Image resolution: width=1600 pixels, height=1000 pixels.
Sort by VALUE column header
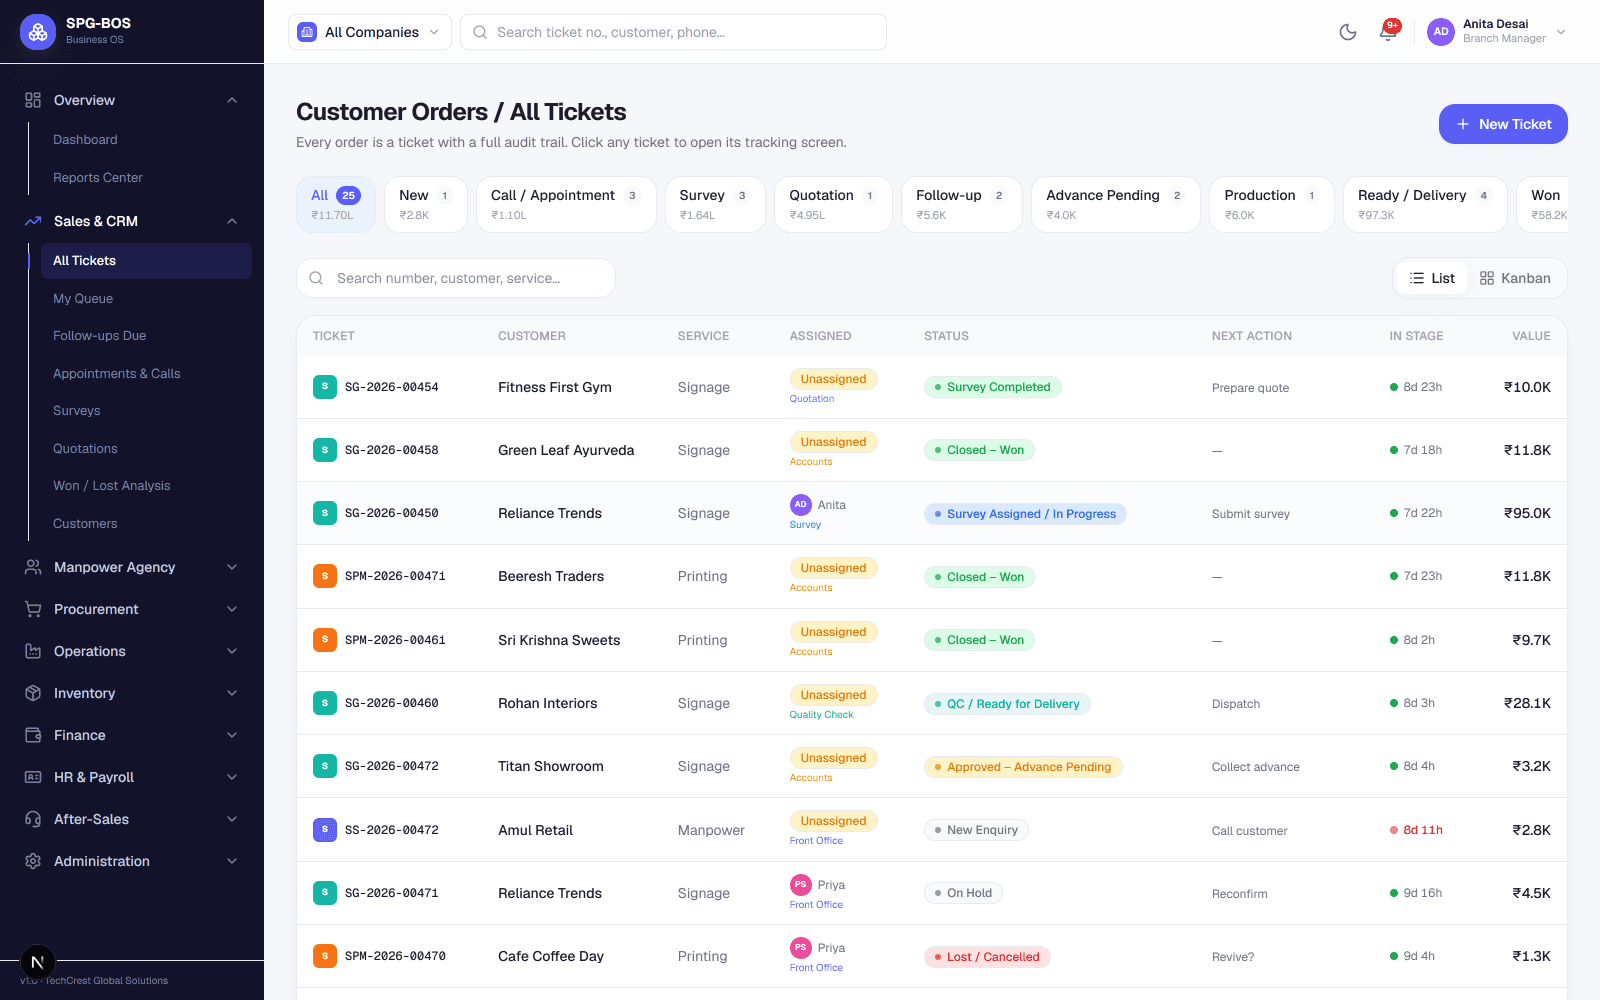pos(1531,336)
